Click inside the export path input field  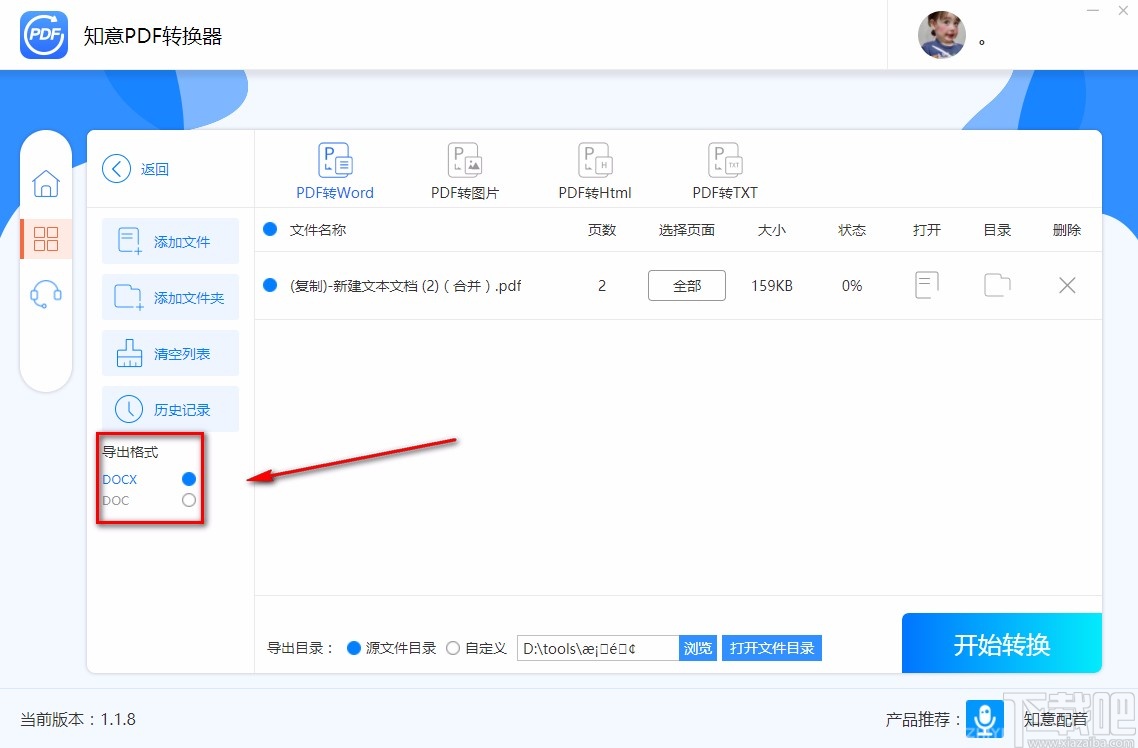595,647
